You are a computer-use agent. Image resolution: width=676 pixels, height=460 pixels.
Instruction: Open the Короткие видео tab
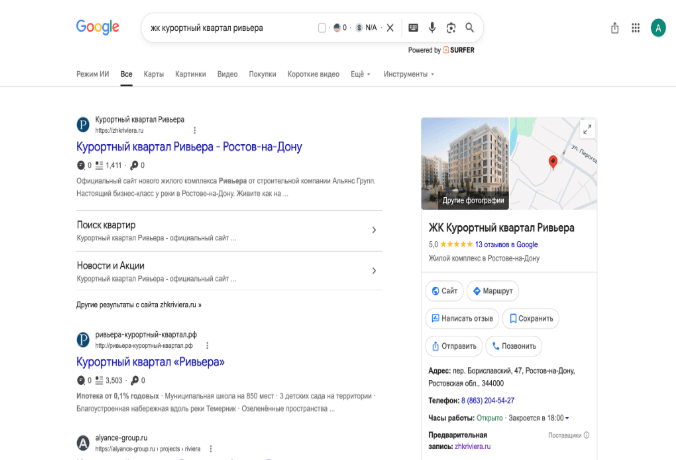tap(313, 74)
